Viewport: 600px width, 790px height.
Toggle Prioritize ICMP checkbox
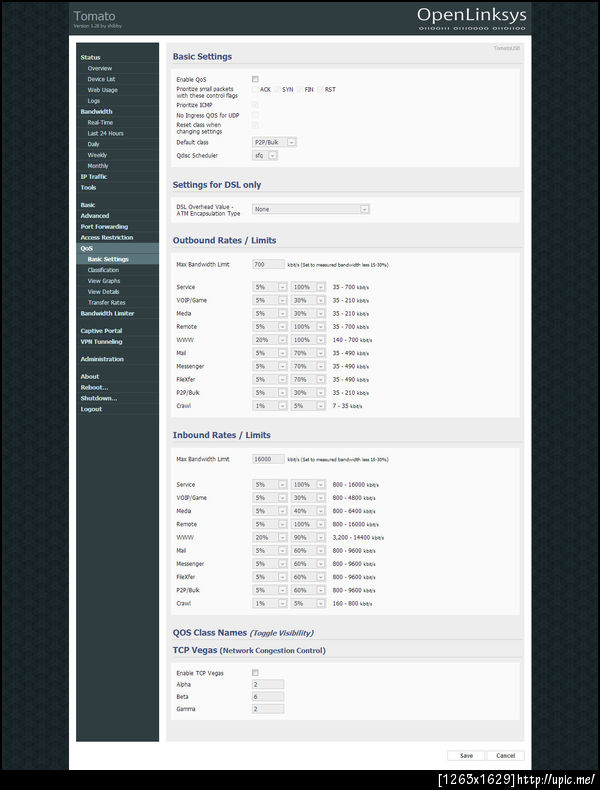(x=255, y=105)
